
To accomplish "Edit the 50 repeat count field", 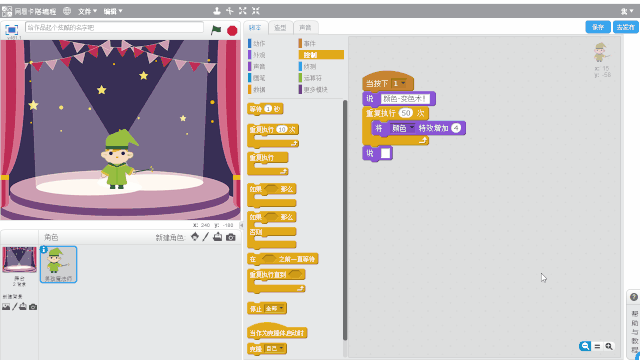I will [406, 113].
